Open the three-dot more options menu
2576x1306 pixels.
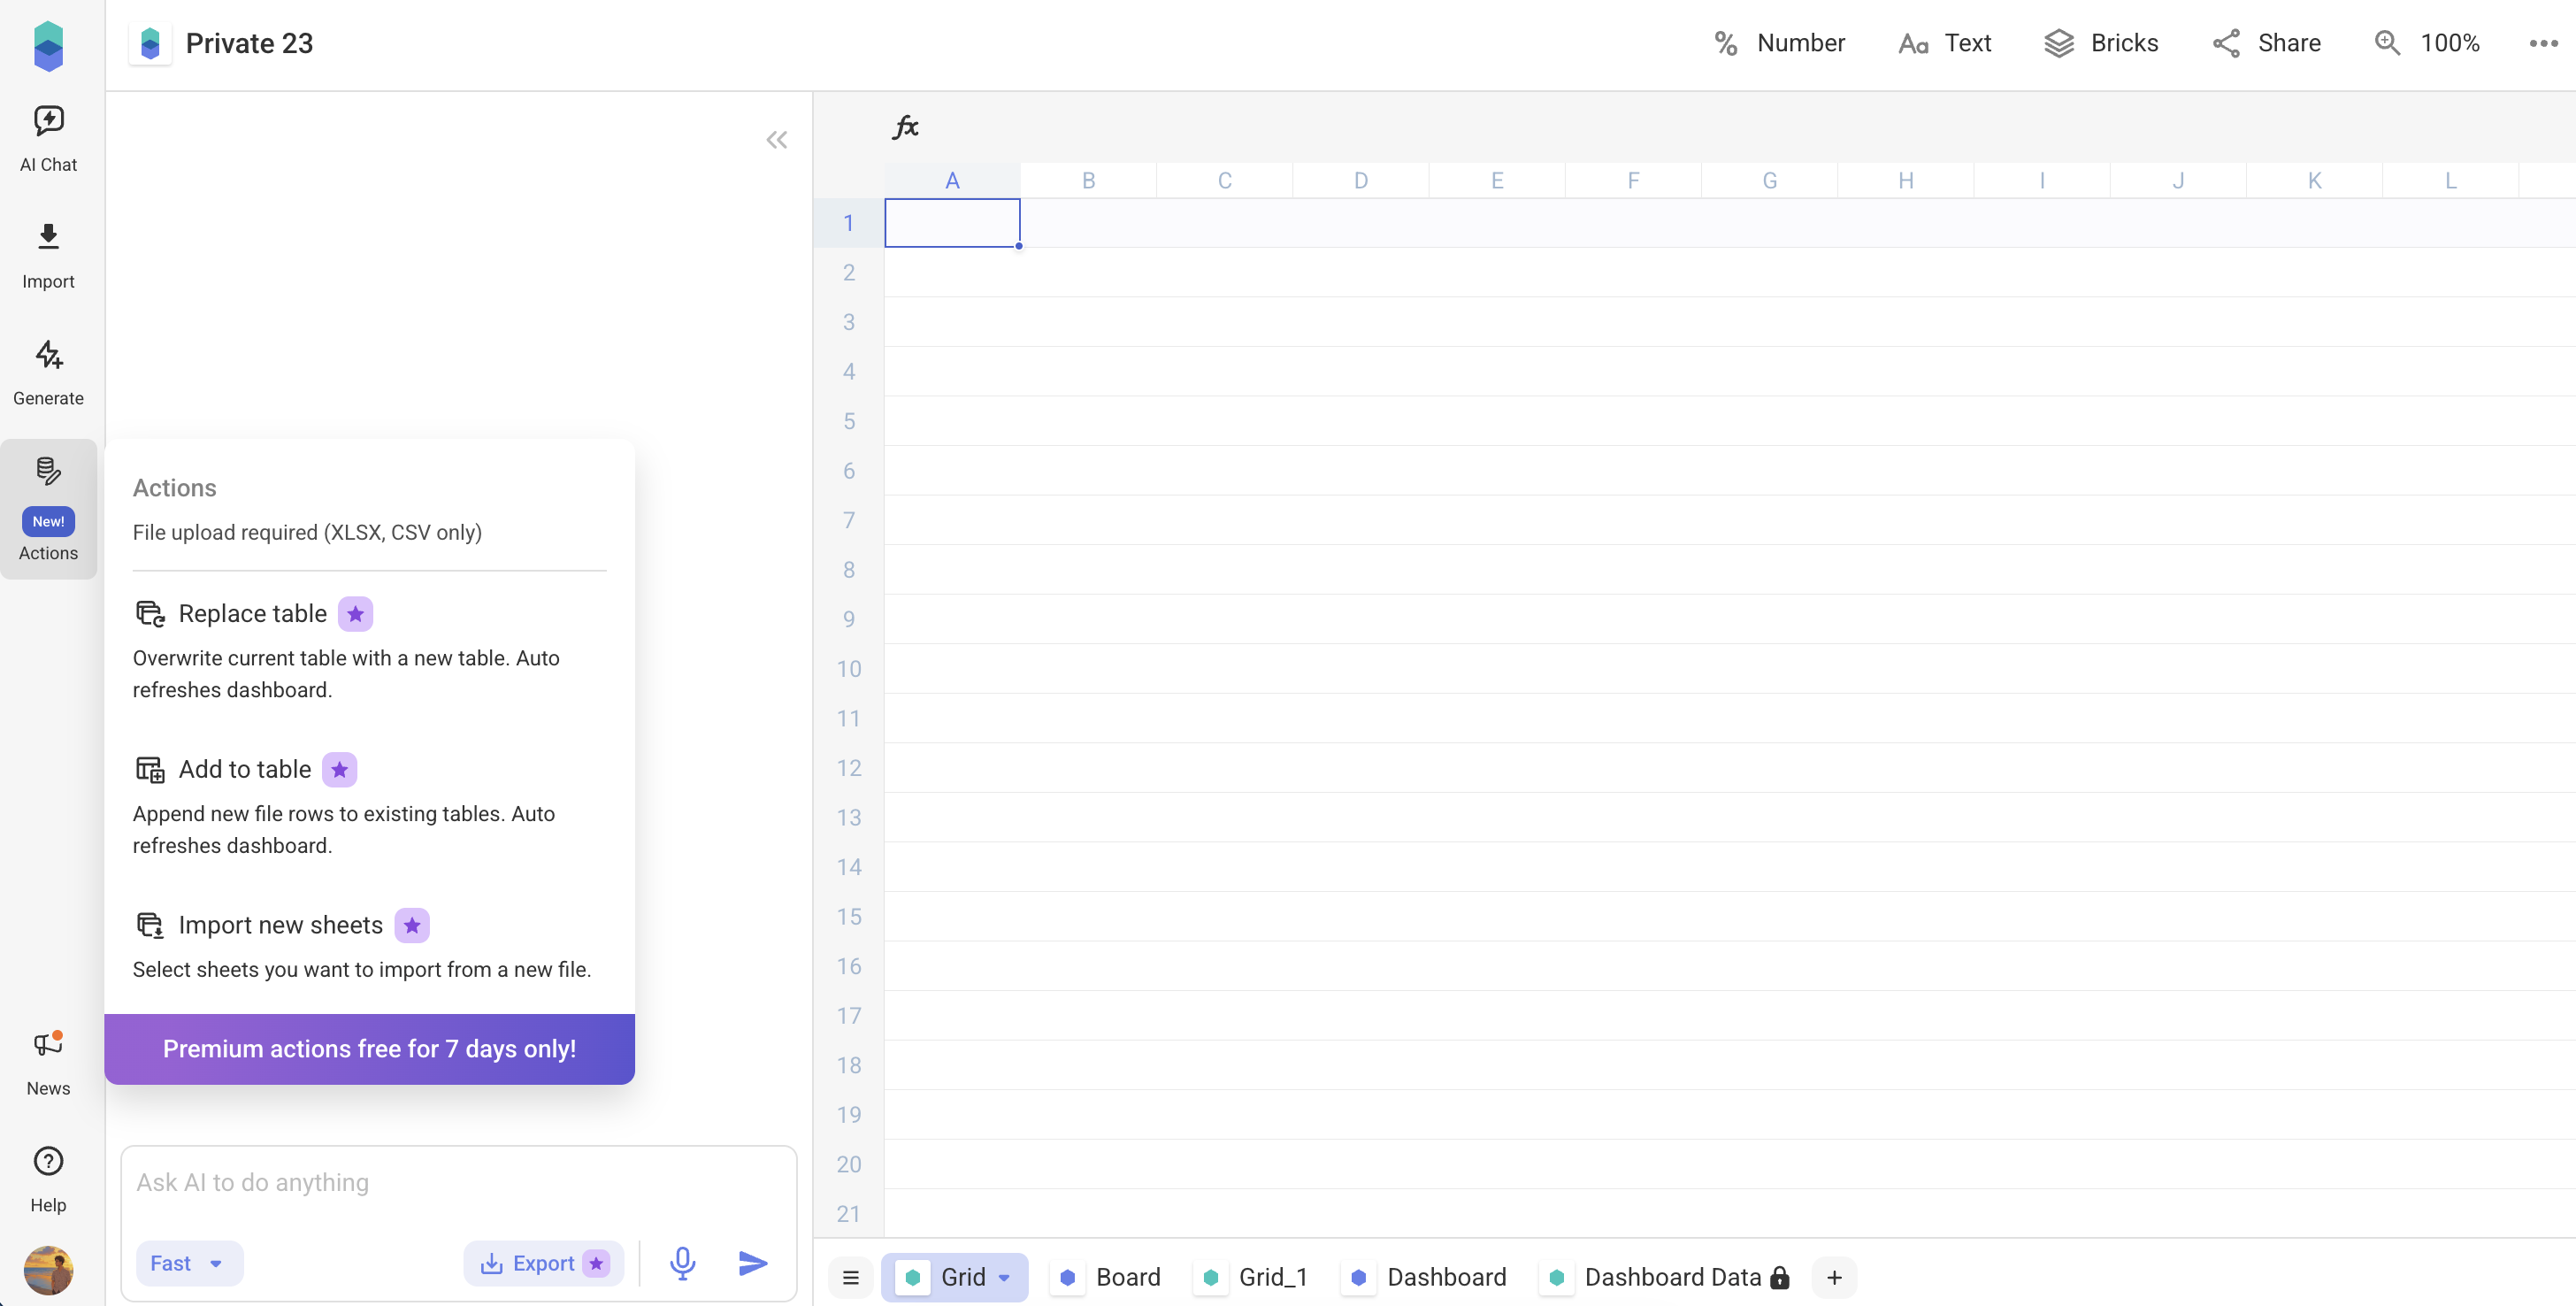click(x=2543, y=43)
